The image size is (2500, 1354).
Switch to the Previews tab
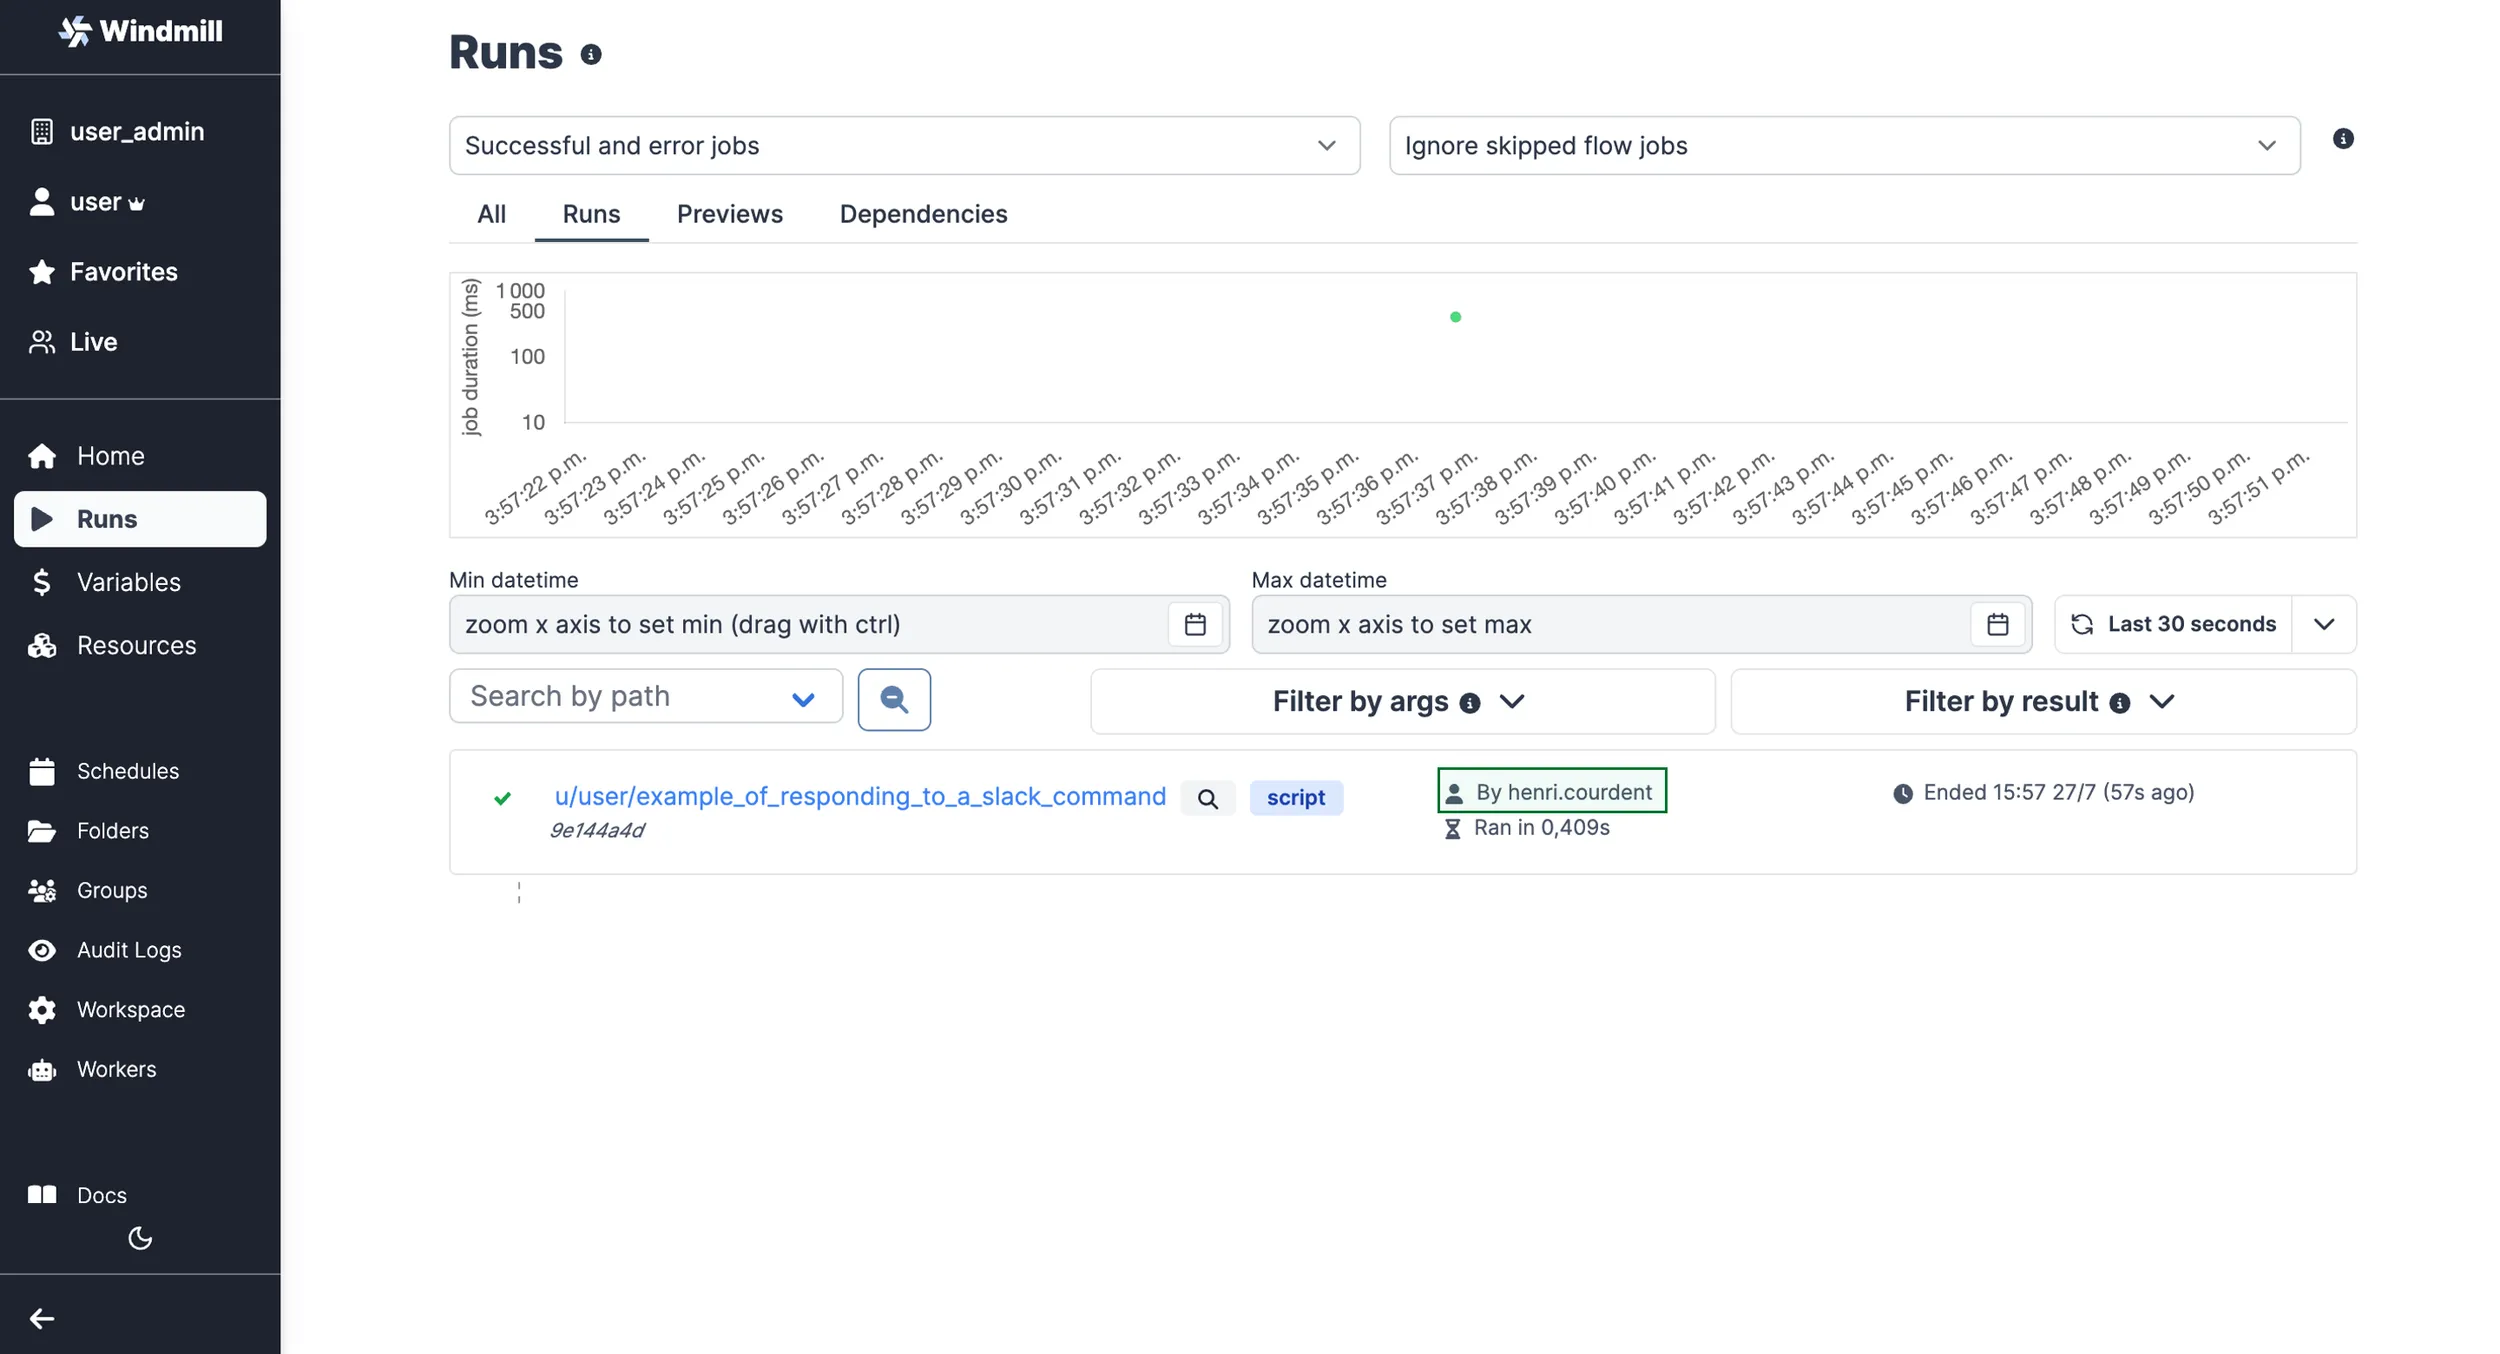(729, 214)
